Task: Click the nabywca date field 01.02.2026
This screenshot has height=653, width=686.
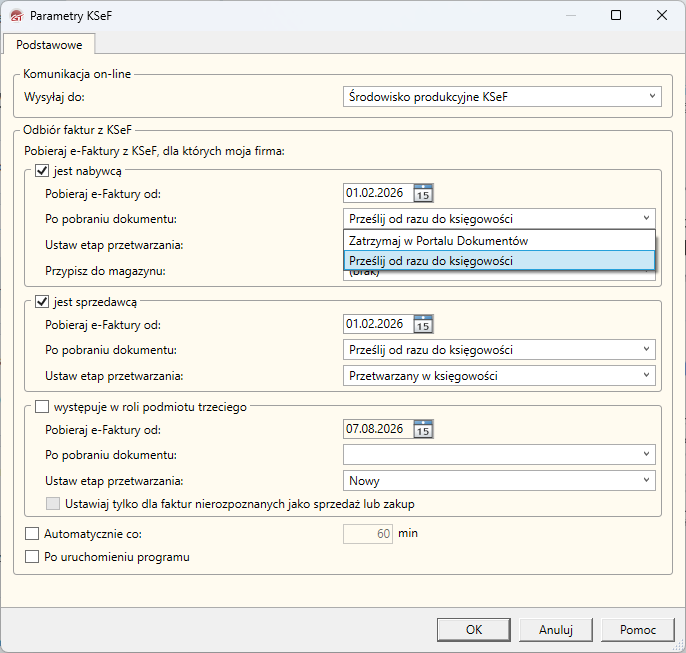Action: click(x=378, y=193)
